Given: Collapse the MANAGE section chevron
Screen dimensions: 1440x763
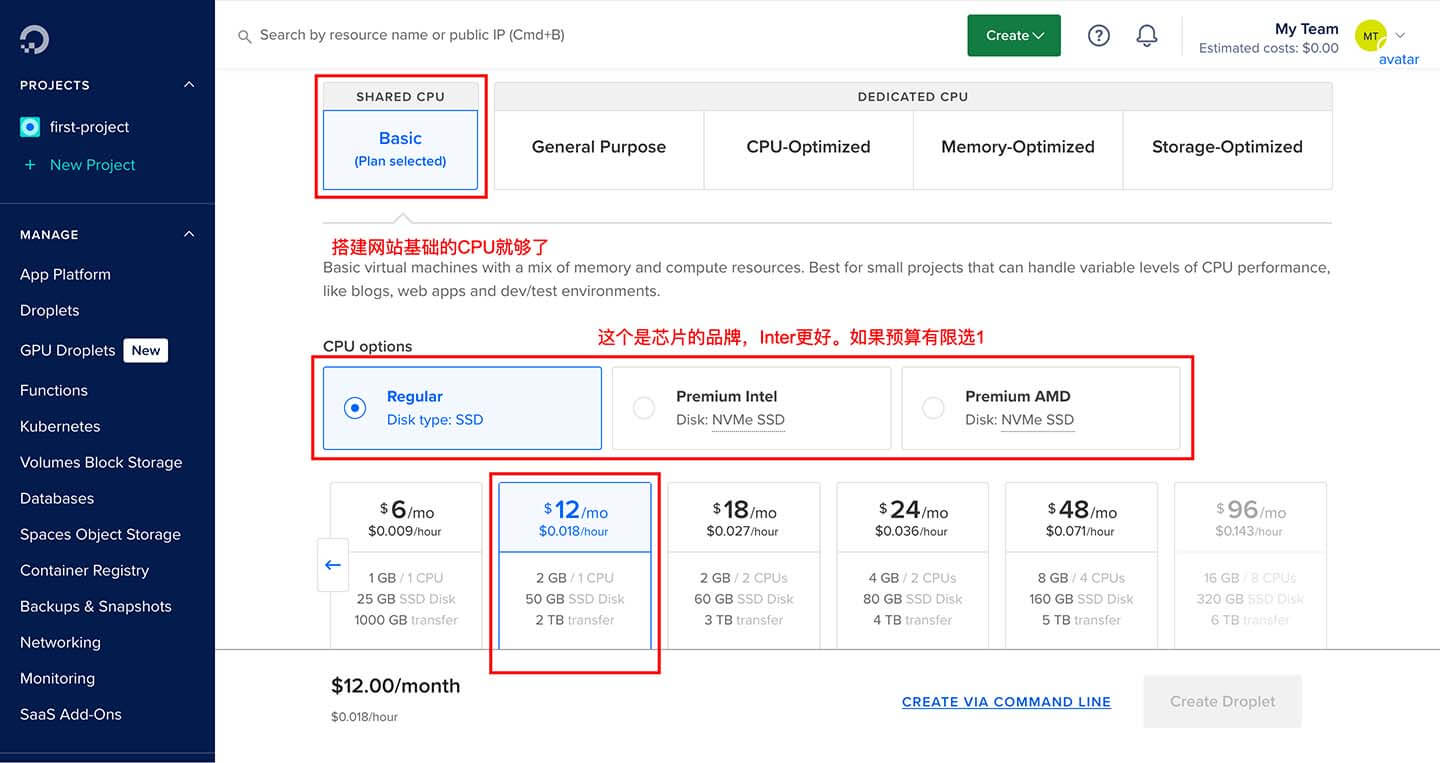Looking at the screenshot, I should tap(189, 234).
